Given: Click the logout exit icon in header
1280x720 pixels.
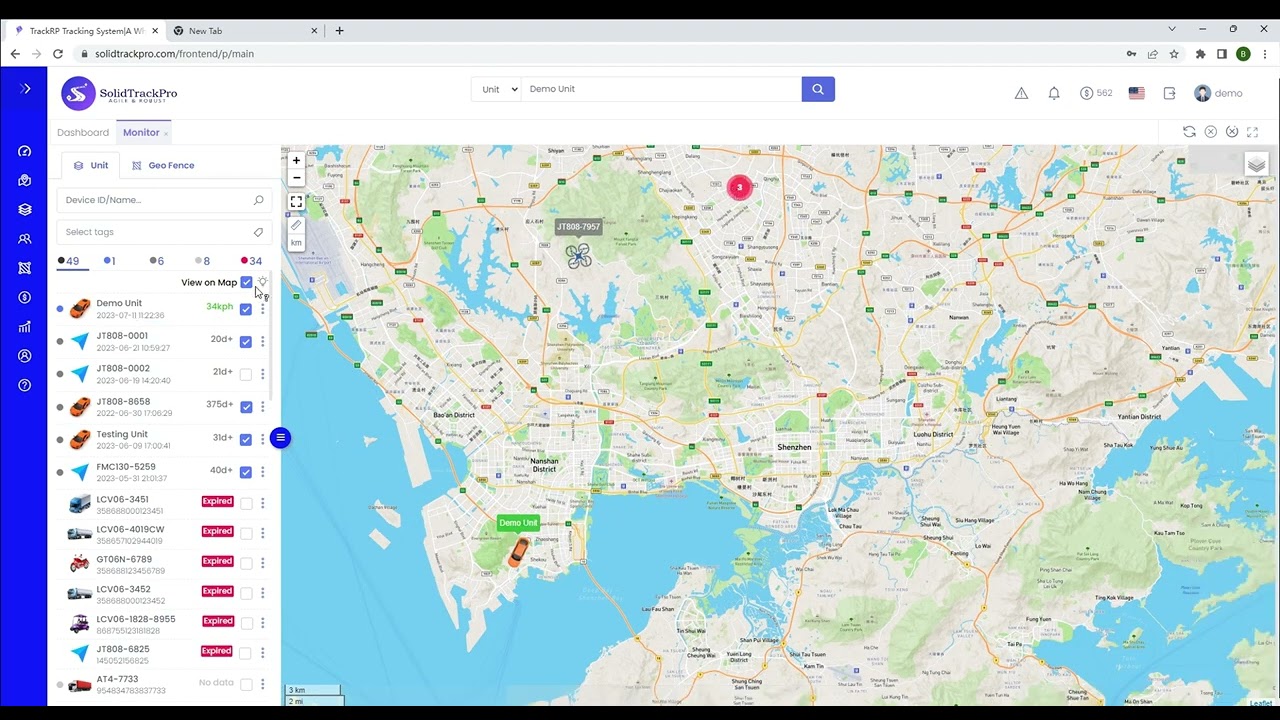Looking at the screenshot, I should 1170,93.
